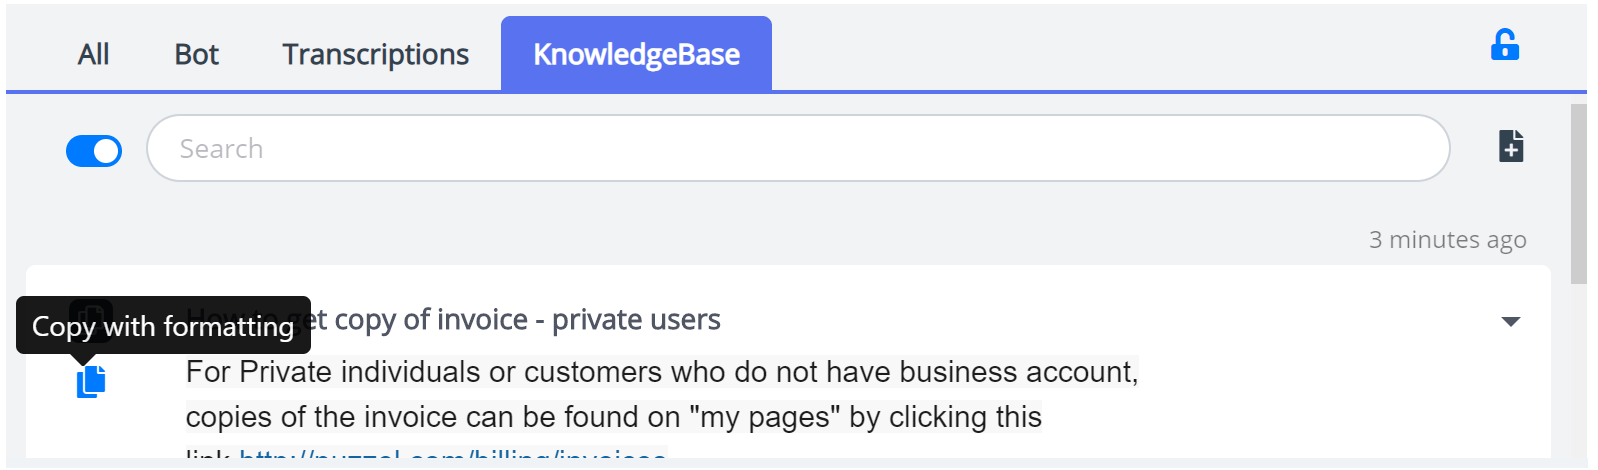Image resolution: width=1598 pixels, height=470 pixels.
Task: Click the "Copy with formatting" tooltip
Action: click(163, 326)
